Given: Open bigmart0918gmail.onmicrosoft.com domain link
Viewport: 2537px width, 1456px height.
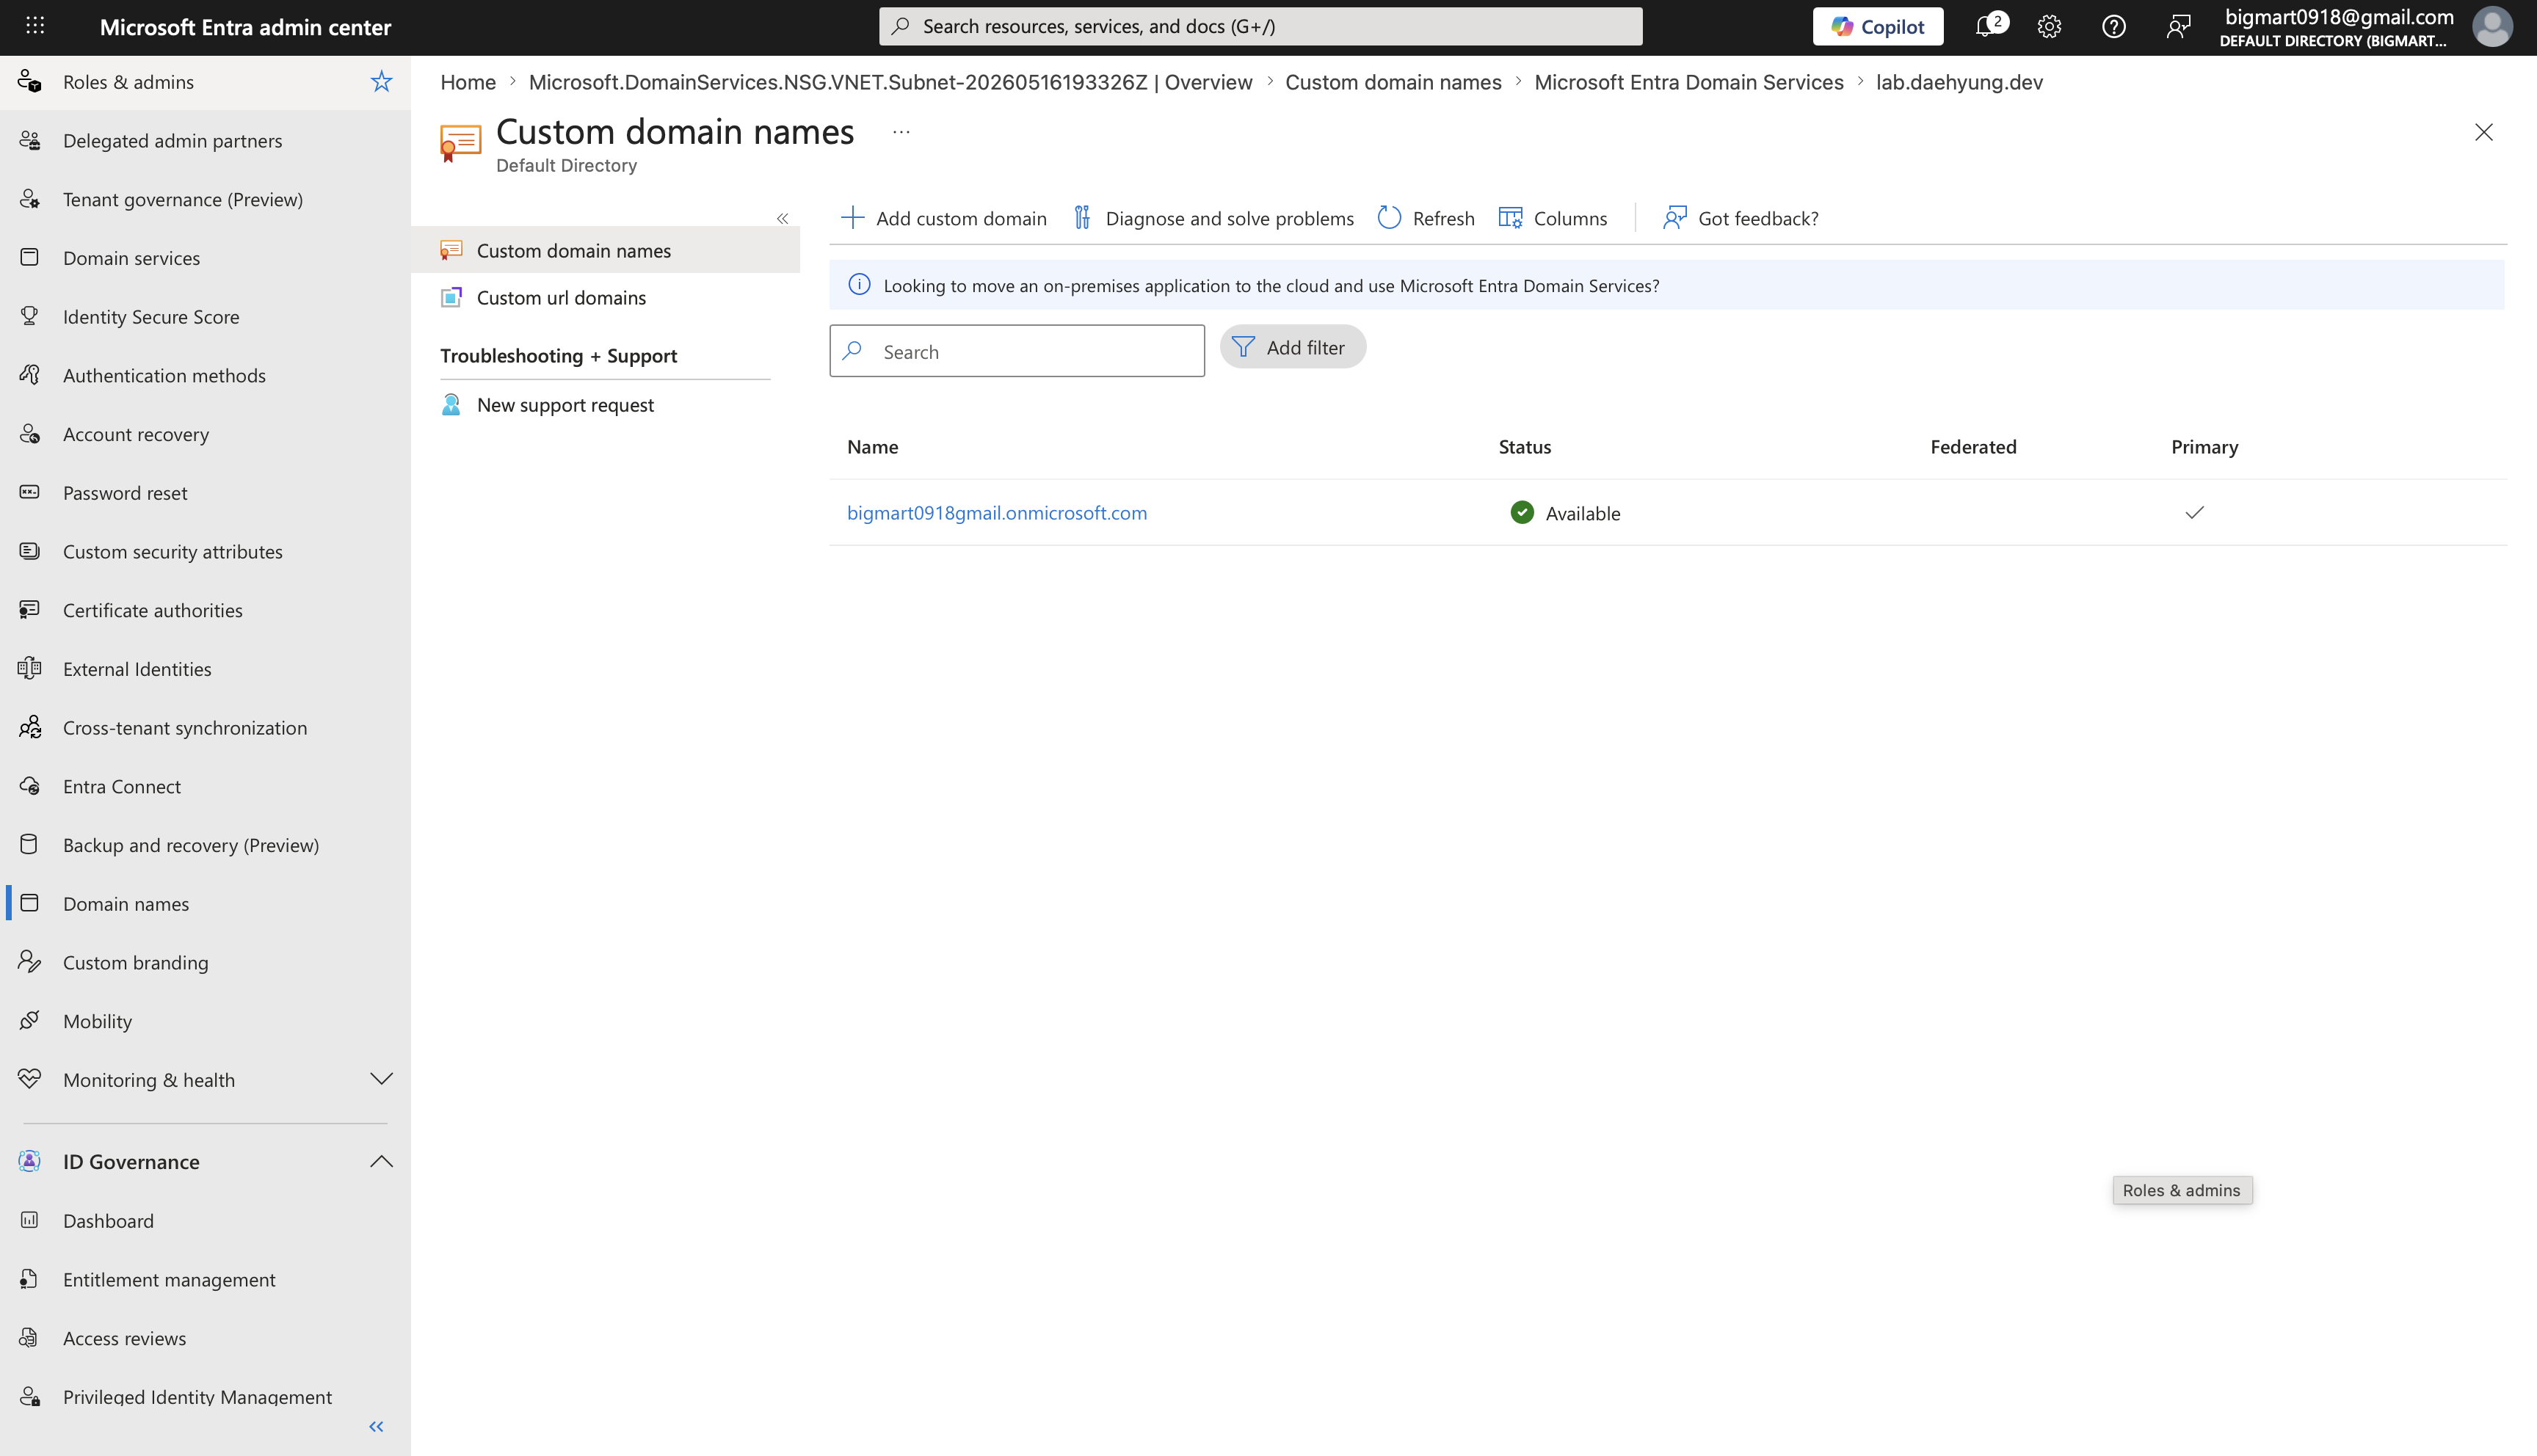Looking at the screenshot, I should pyautogui.click(x=996, y=512).
